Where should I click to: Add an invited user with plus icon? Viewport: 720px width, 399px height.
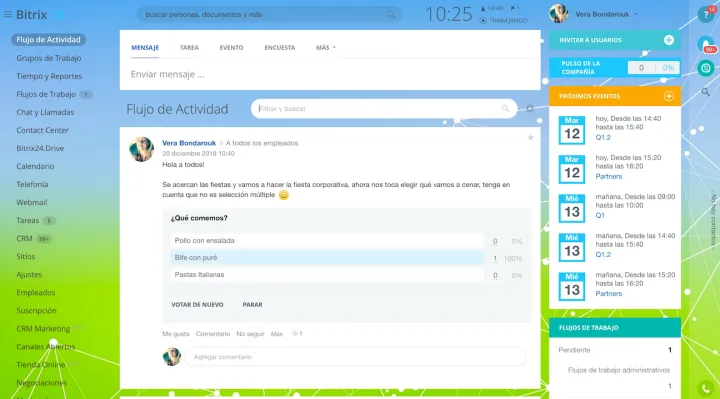[669, 40]
